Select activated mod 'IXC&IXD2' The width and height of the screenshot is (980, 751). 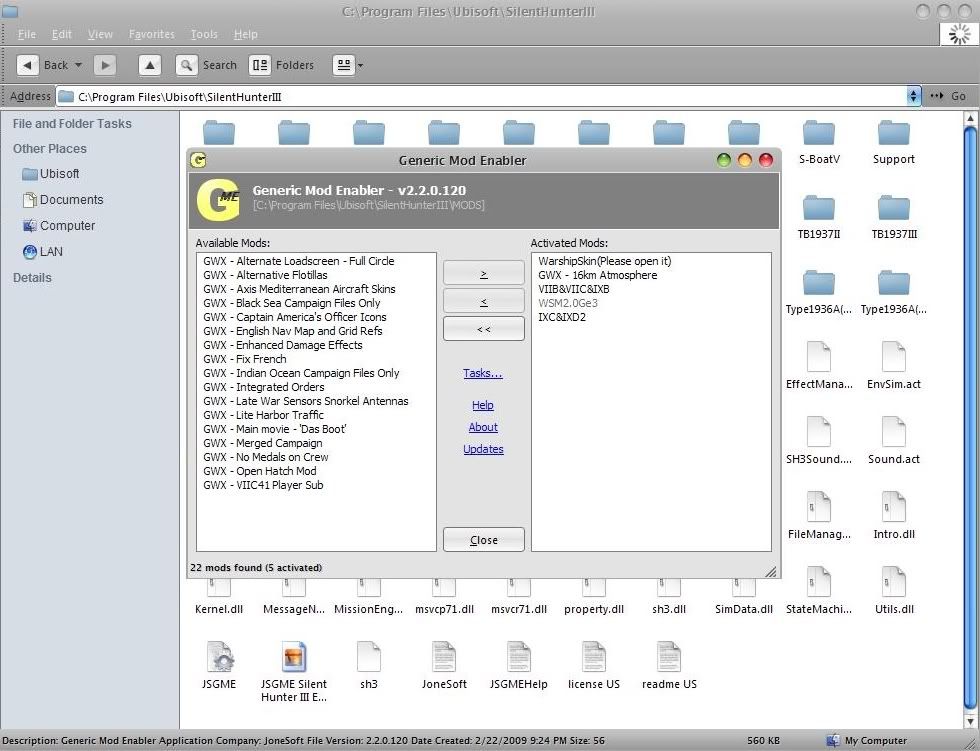point(562,317)
